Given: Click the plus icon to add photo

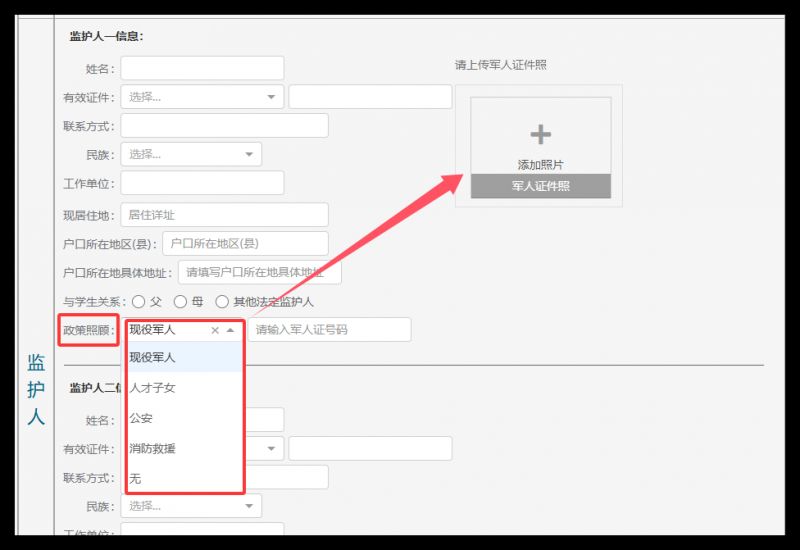Looking at the screenshot, I should click(540, 135).
